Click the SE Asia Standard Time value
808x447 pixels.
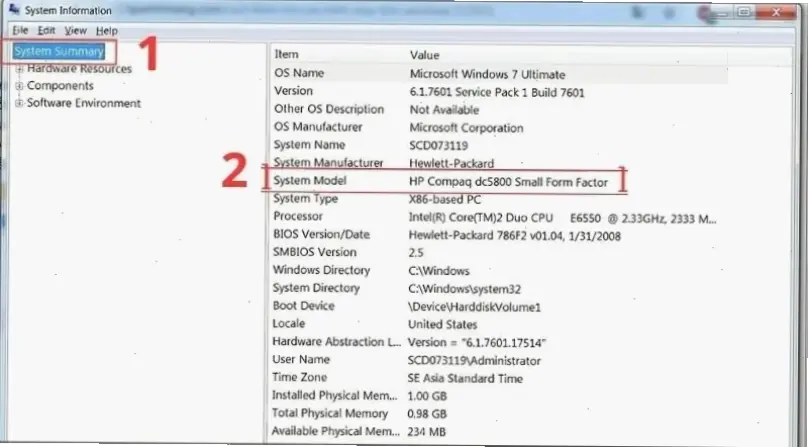click(x=465, y=378)
